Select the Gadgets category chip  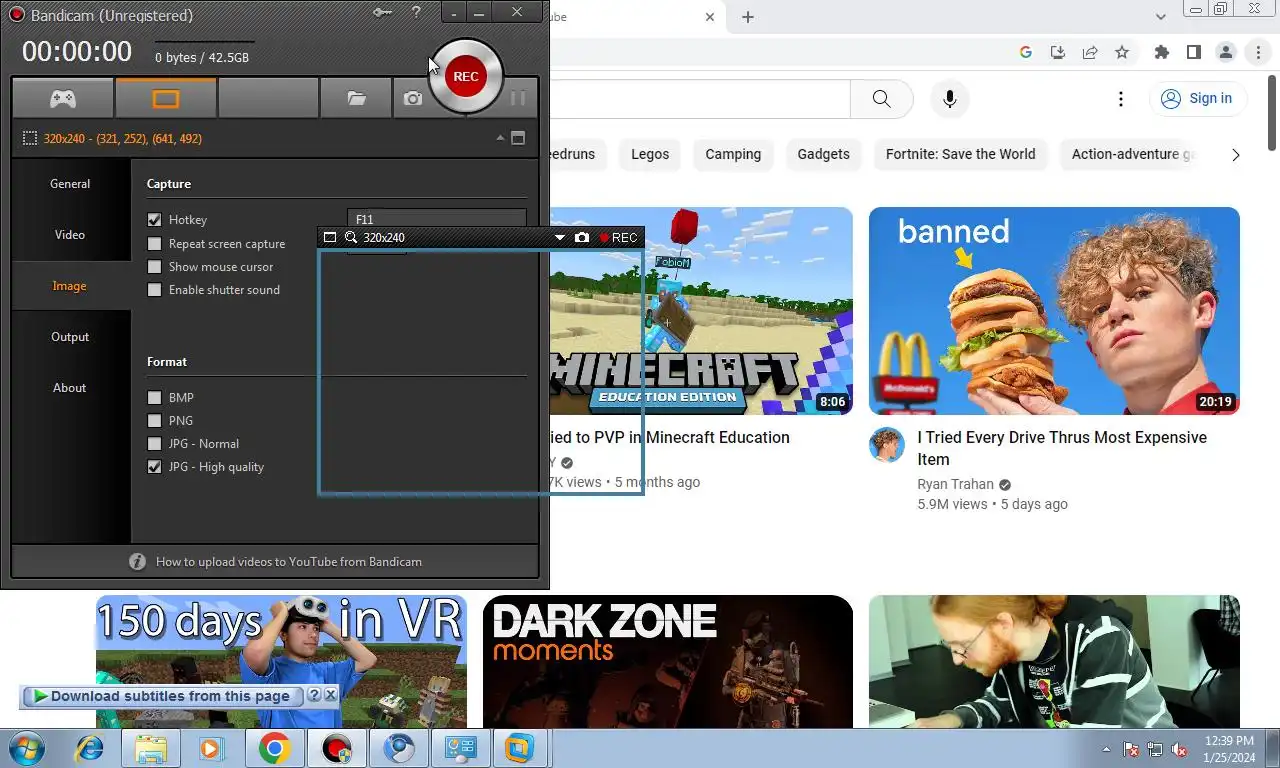[824, 154]
